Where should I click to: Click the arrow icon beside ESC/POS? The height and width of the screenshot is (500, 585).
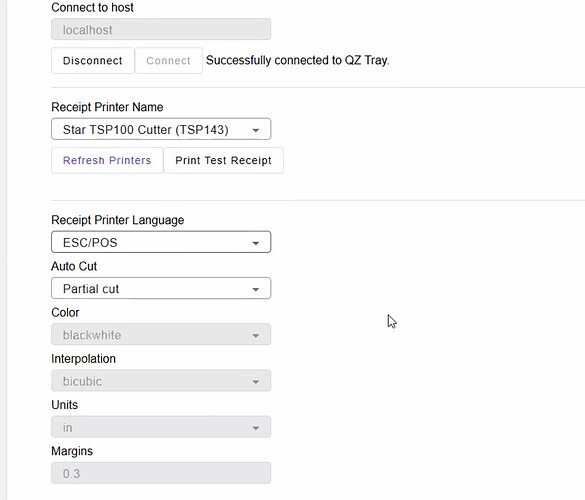point(256,243)
